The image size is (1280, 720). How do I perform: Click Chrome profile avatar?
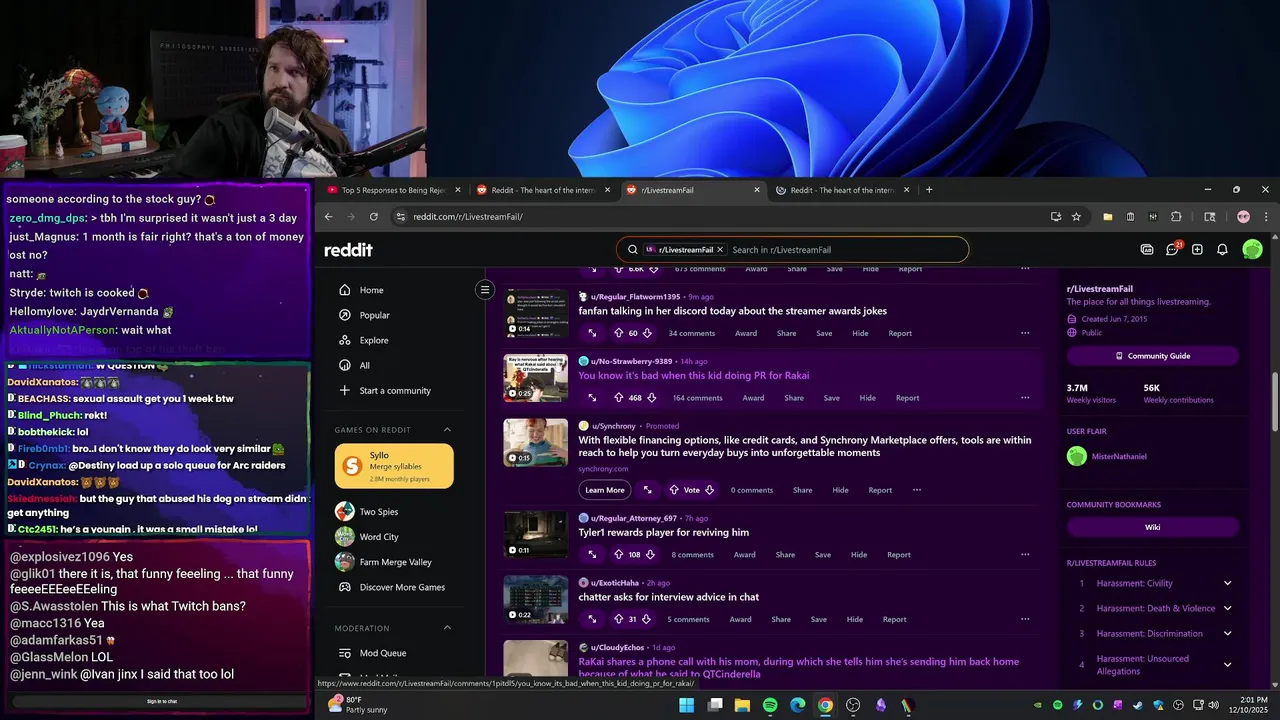pos(1243,216)
